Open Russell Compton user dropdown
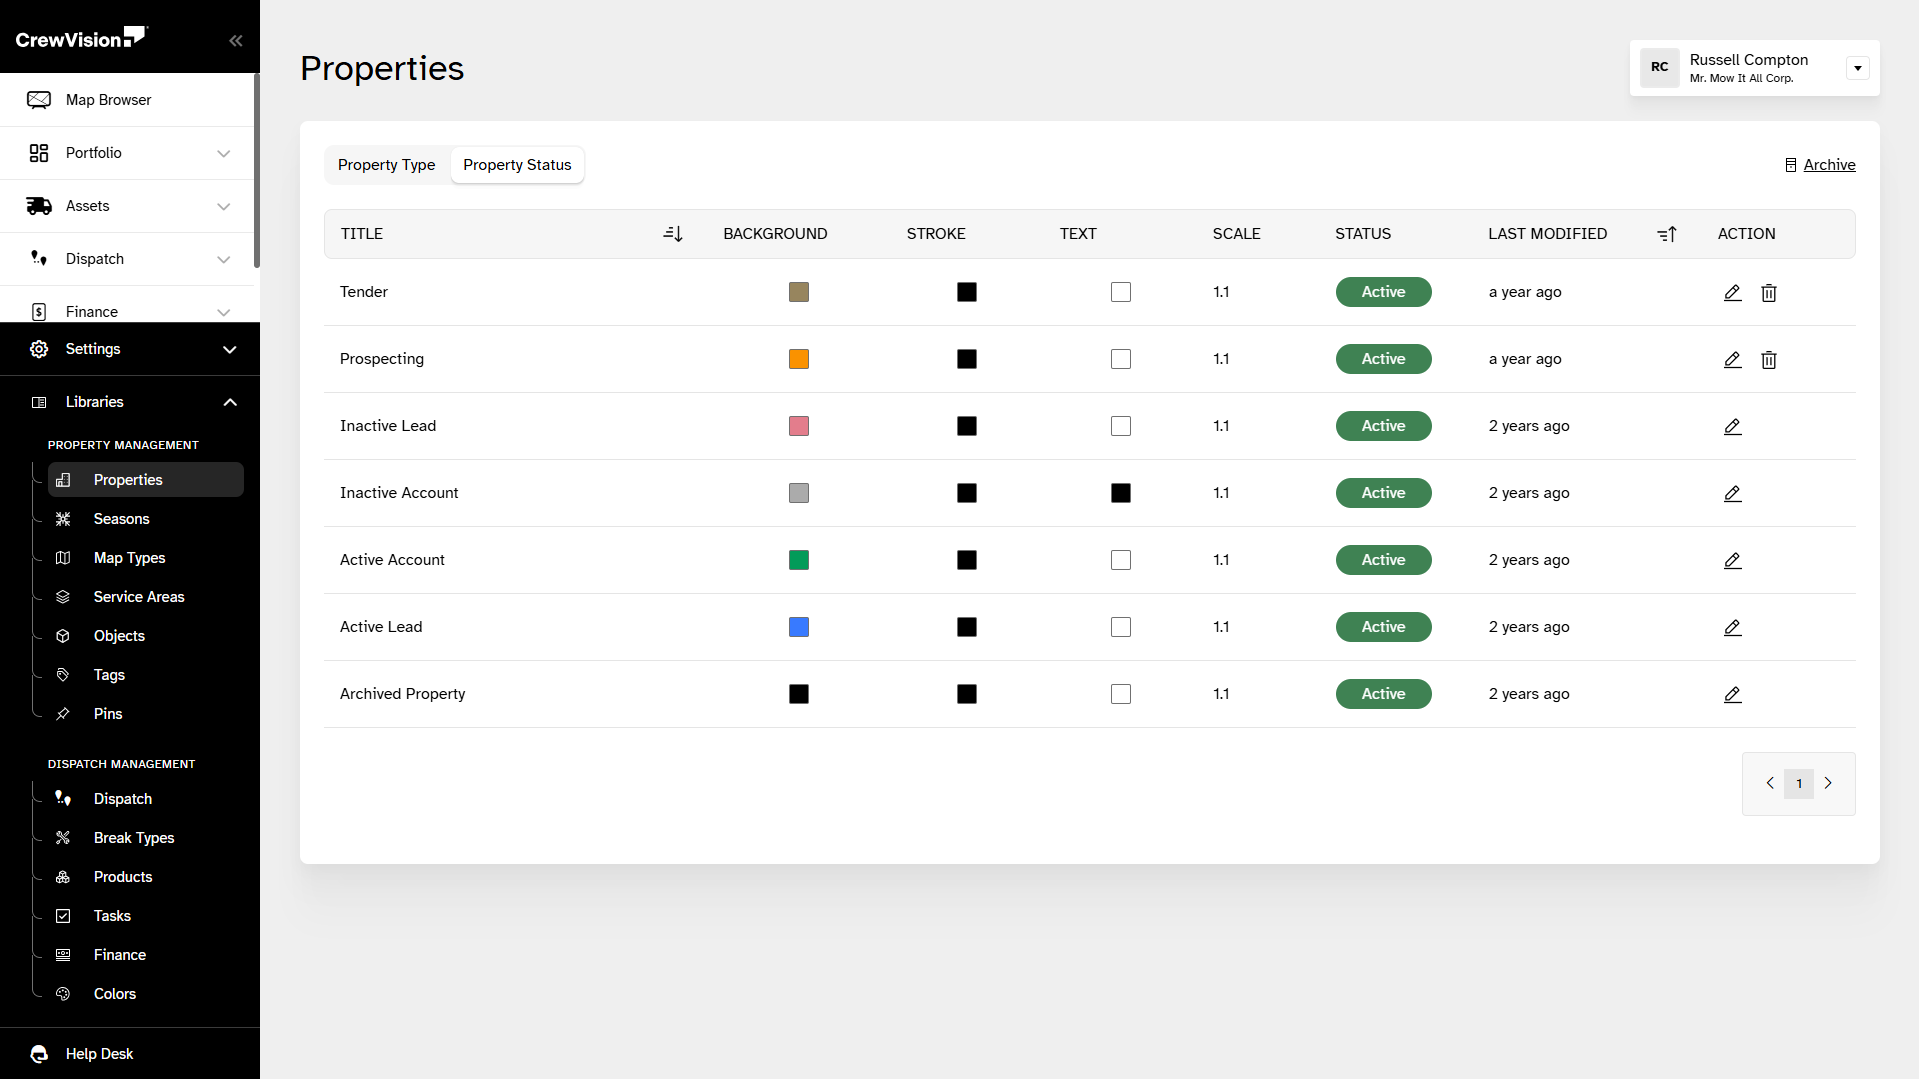1919x1079 pixels. pos(1858,68)
